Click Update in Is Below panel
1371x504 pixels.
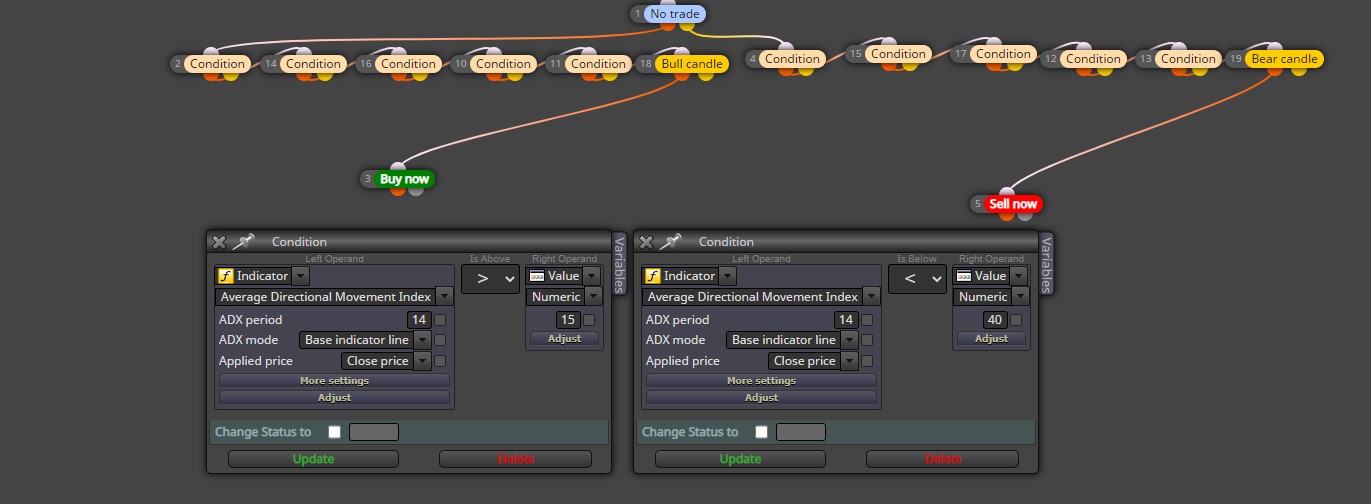(740, 459)
